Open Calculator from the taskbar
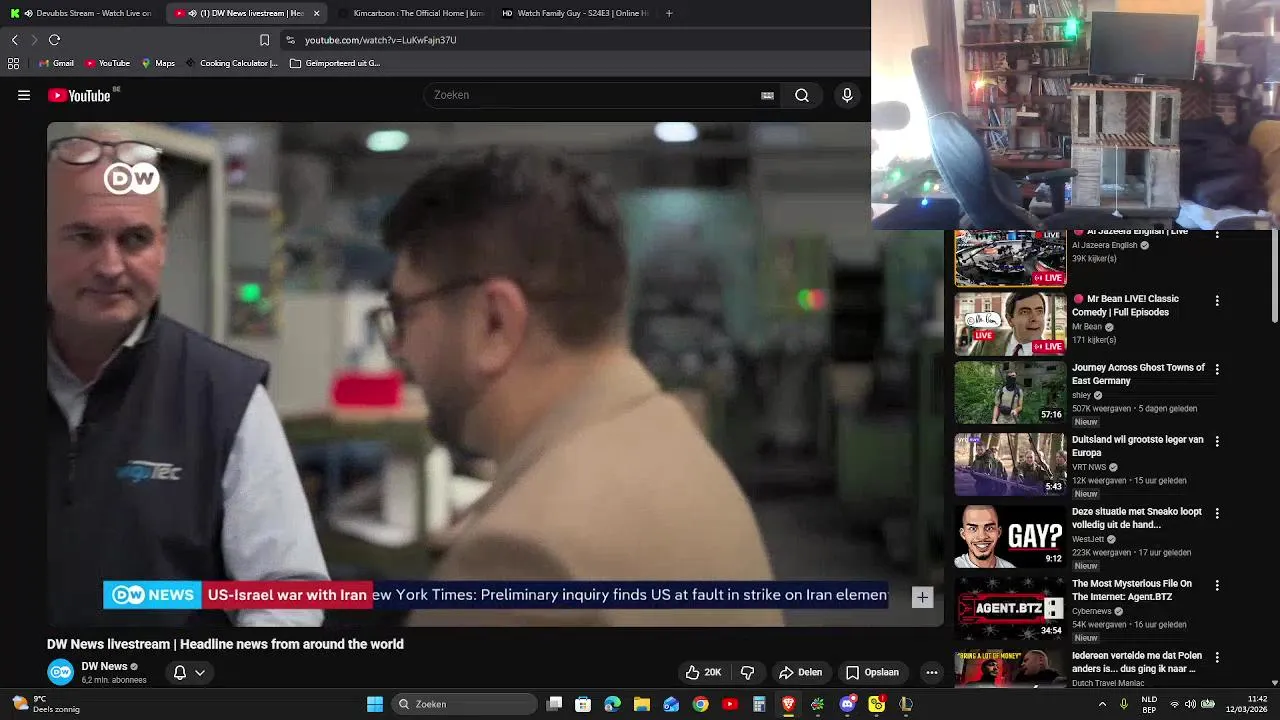The width and height of the screenshot is (1280, 720). [759, 704]
